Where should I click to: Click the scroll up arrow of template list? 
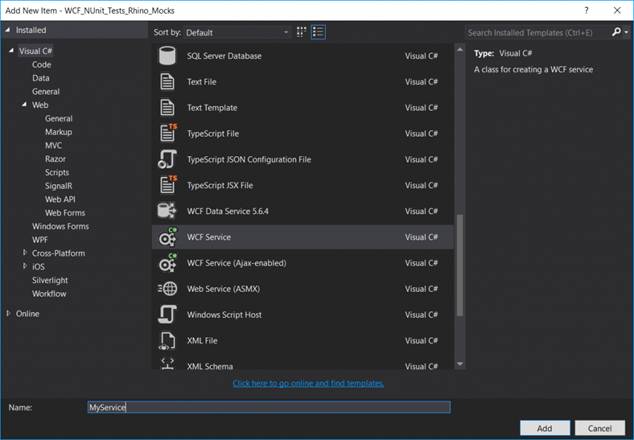[x=460, y=50]
